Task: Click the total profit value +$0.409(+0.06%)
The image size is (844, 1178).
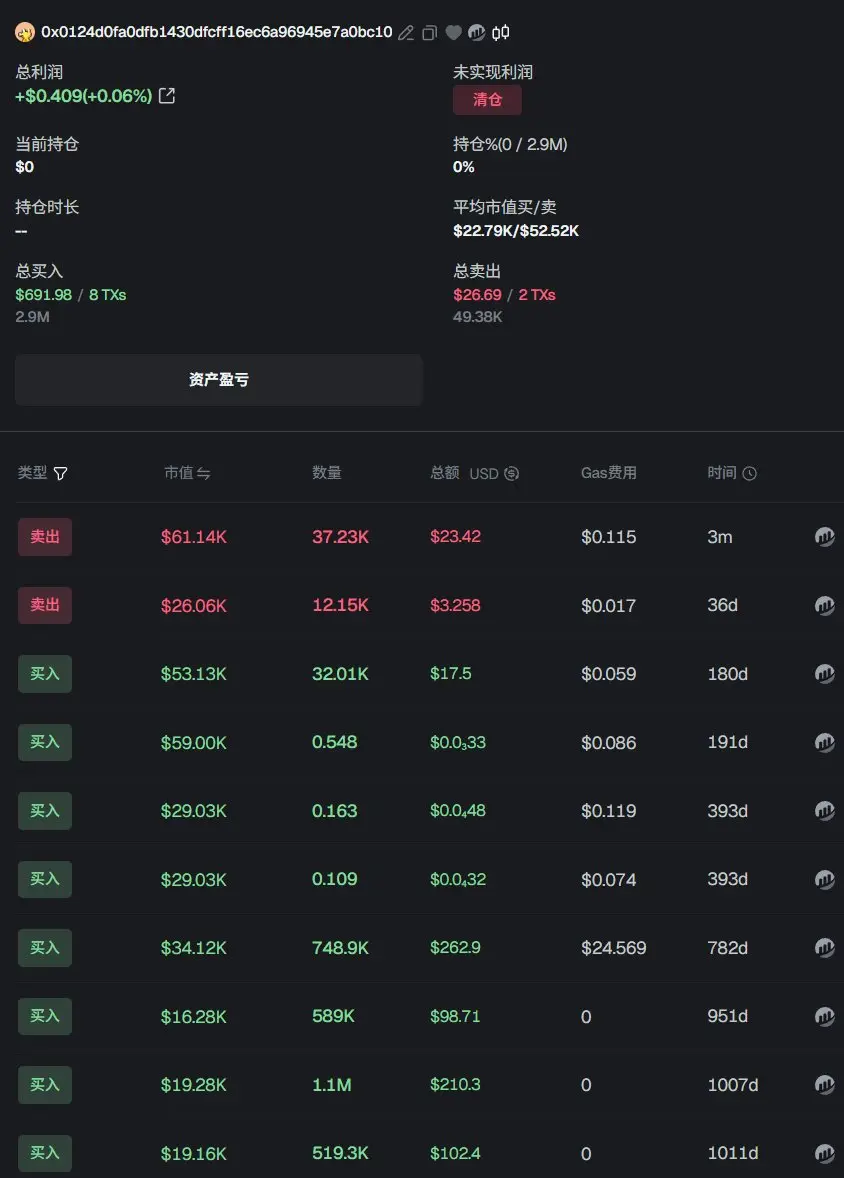Action: point(83,95)
